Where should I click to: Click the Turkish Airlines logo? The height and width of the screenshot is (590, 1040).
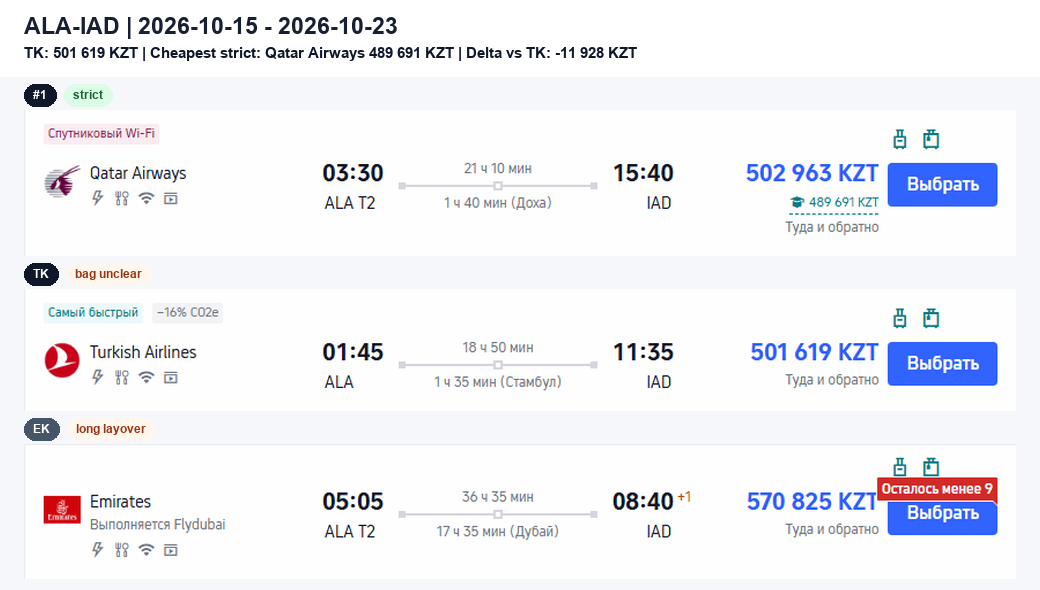pos(62,361)
